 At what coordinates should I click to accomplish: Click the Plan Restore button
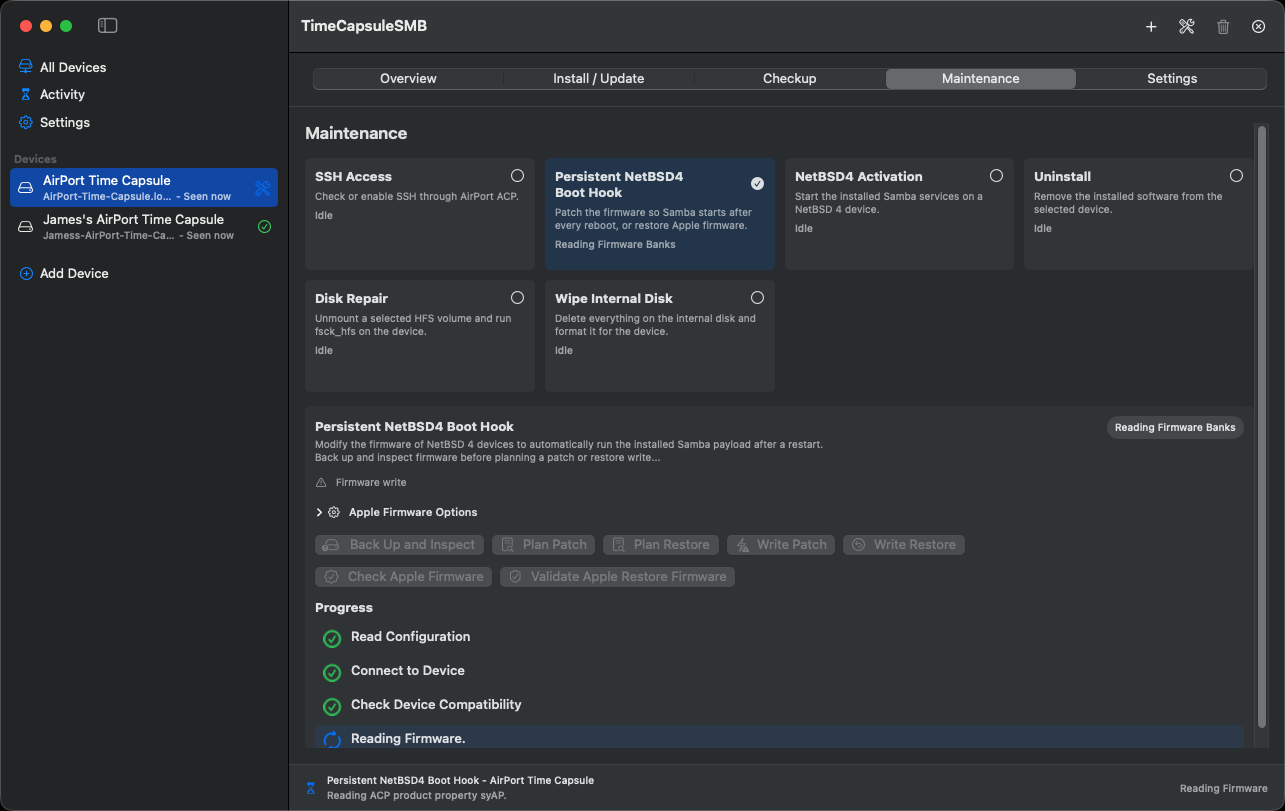point(661,545)
